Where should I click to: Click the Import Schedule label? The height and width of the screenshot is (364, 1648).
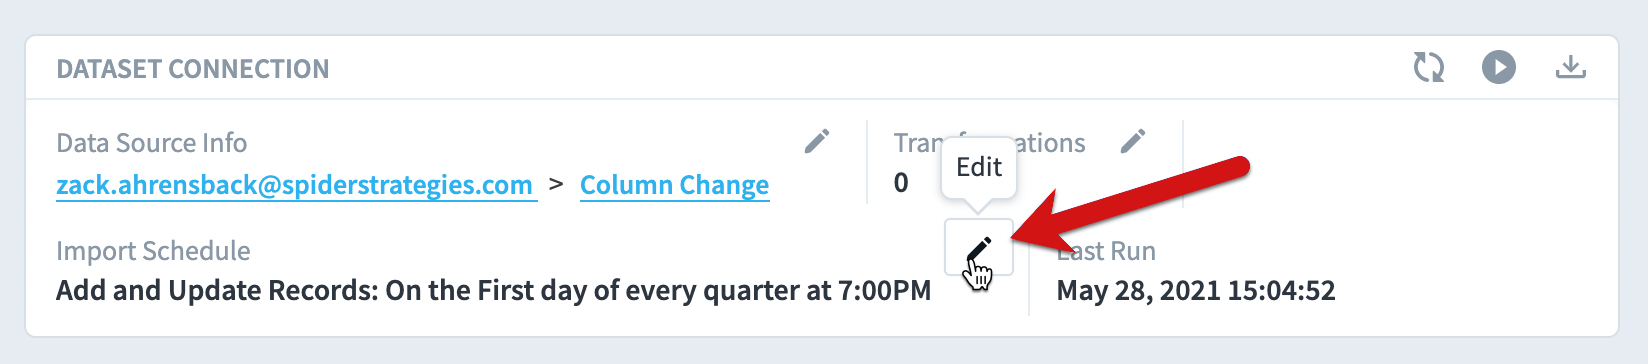point(153,251)
